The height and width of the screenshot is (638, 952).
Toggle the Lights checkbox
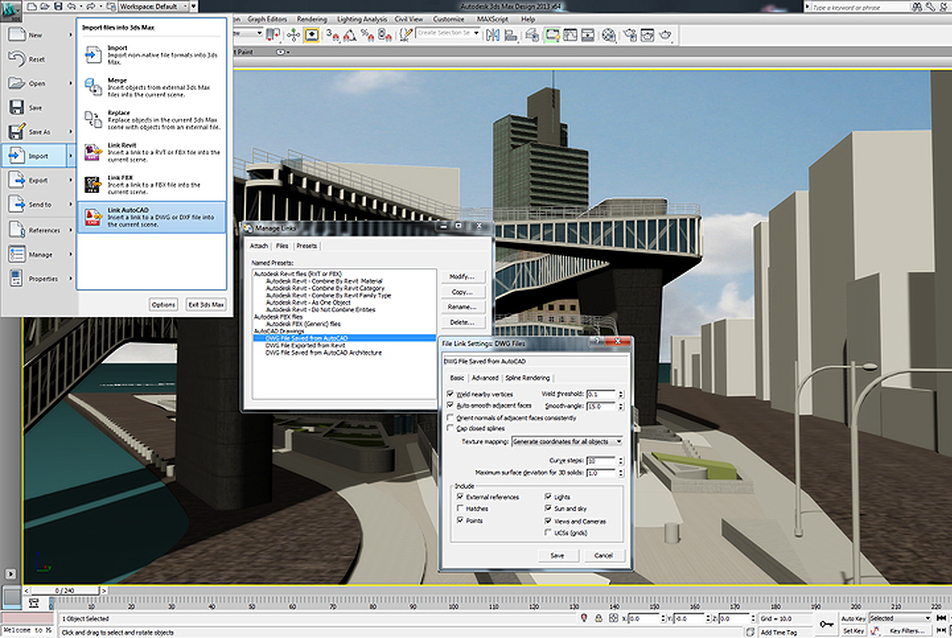click(x=548, y=497)
